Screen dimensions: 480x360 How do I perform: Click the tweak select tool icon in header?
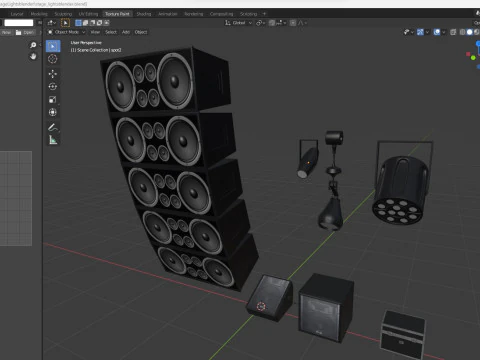point(65,23)
